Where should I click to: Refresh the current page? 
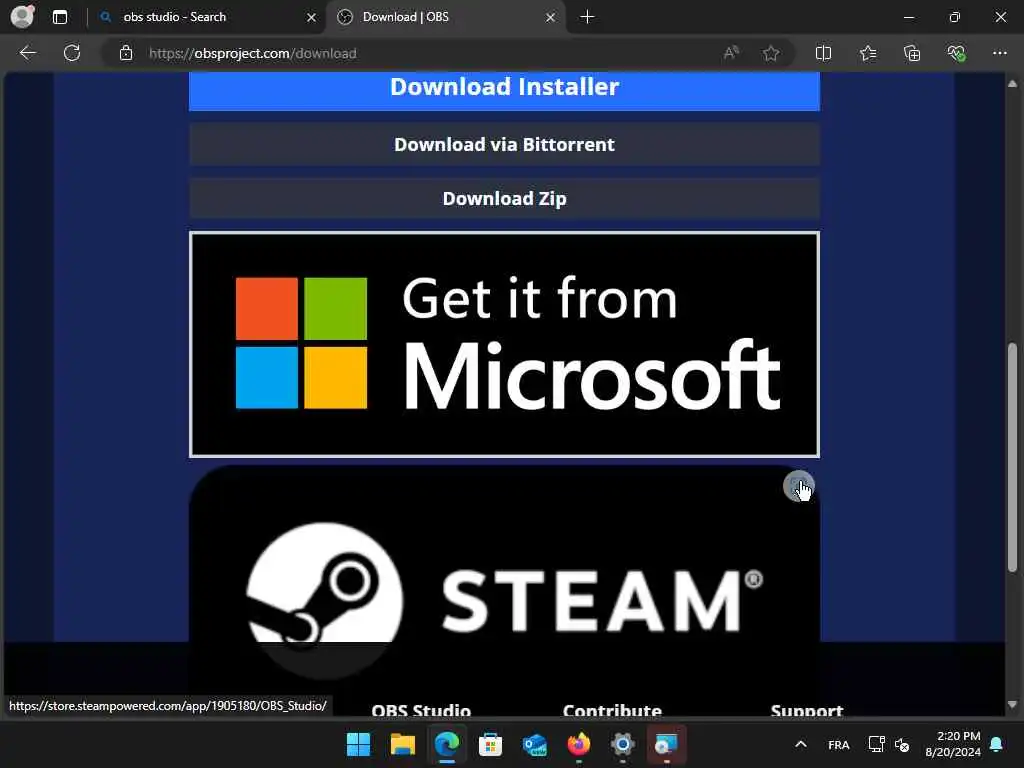[x=72, y=53]
